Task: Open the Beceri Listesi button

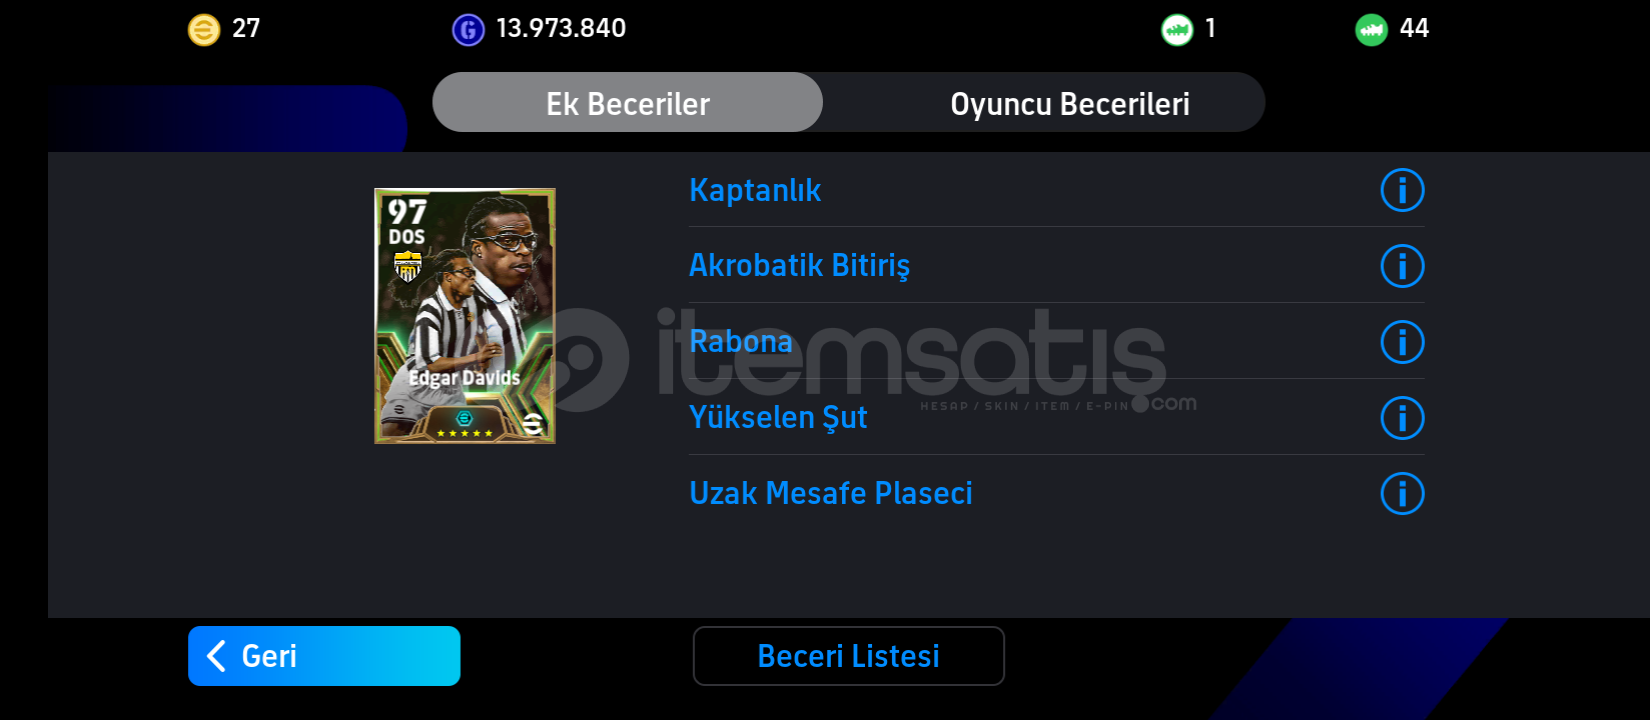Action: (x=848, y=656)
